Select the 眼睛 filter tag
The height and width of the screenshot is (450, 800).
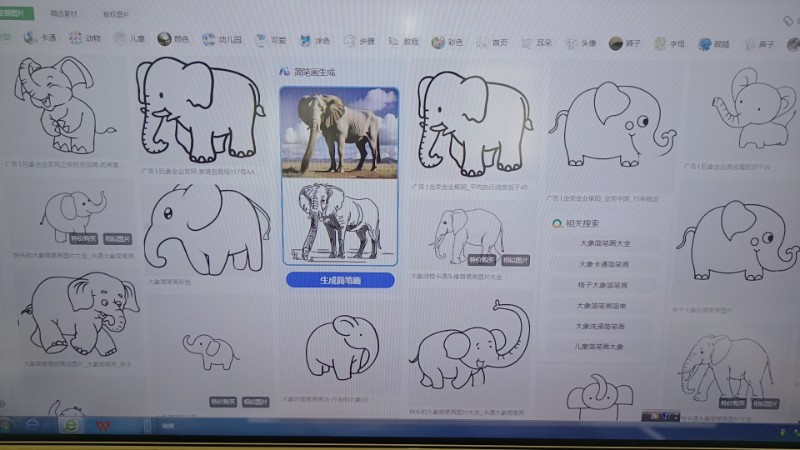click(x=714, y=44)
